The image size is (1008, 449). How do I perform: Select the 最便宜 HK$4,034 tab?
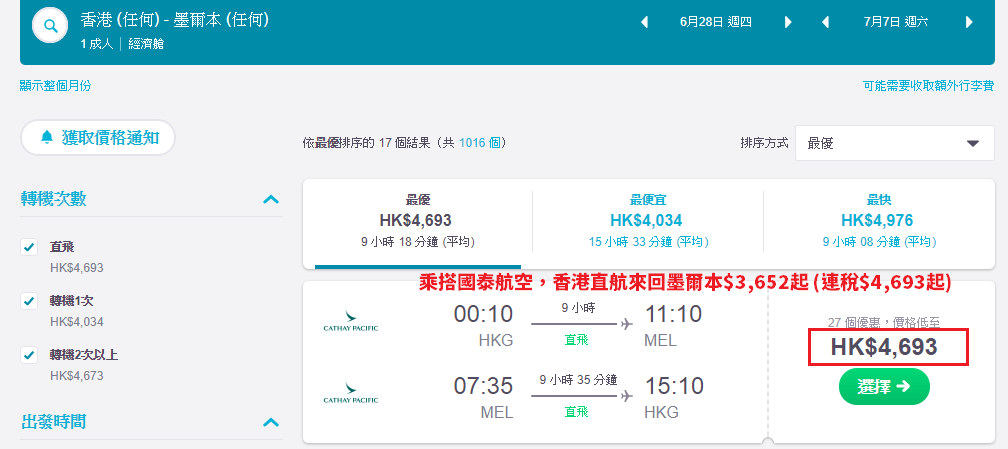tap(648, 222)
